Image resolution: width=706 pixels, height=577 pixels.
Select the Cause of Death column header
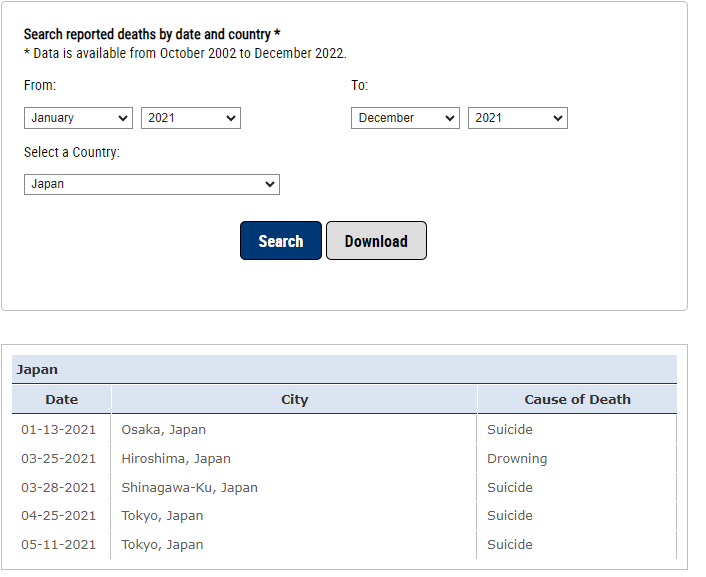click(x=577, y=399)
